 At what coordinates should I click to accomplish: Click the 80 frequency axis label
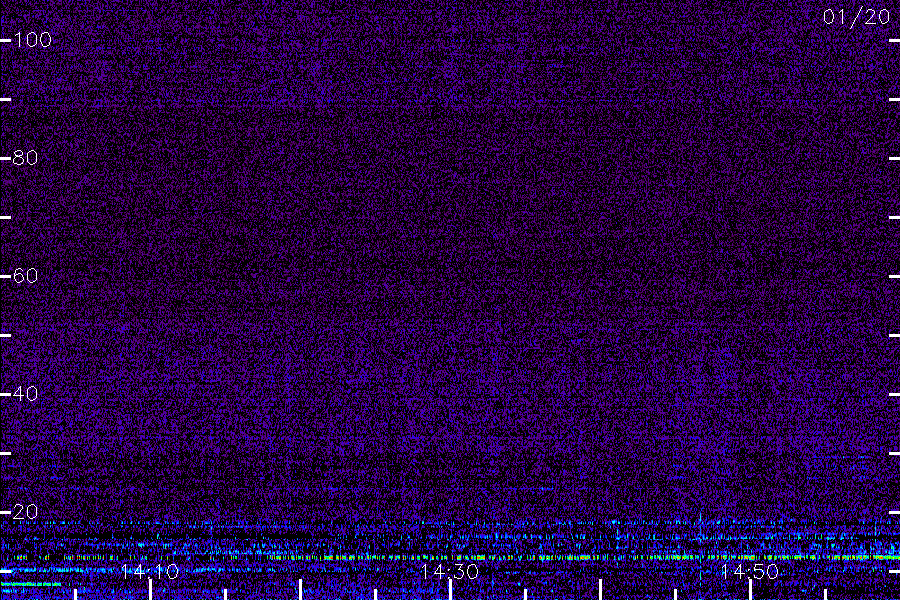25,158
